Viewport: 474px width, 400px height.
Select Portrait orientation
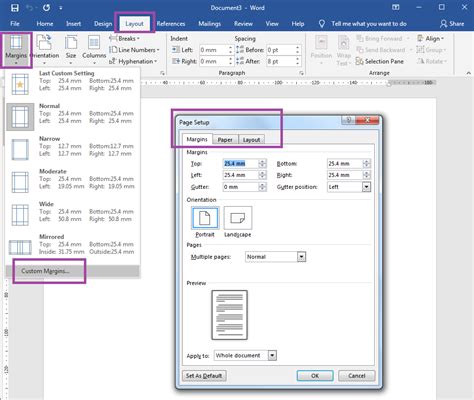click(x=205, y=222)
